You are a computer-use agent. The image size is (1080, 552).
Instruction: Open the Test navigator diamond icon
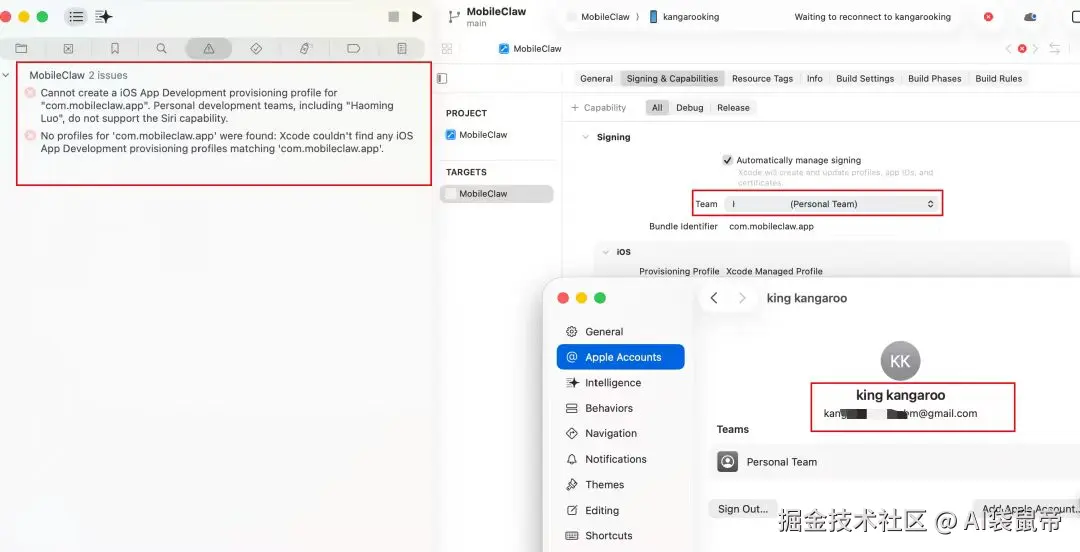coord(256,48)
